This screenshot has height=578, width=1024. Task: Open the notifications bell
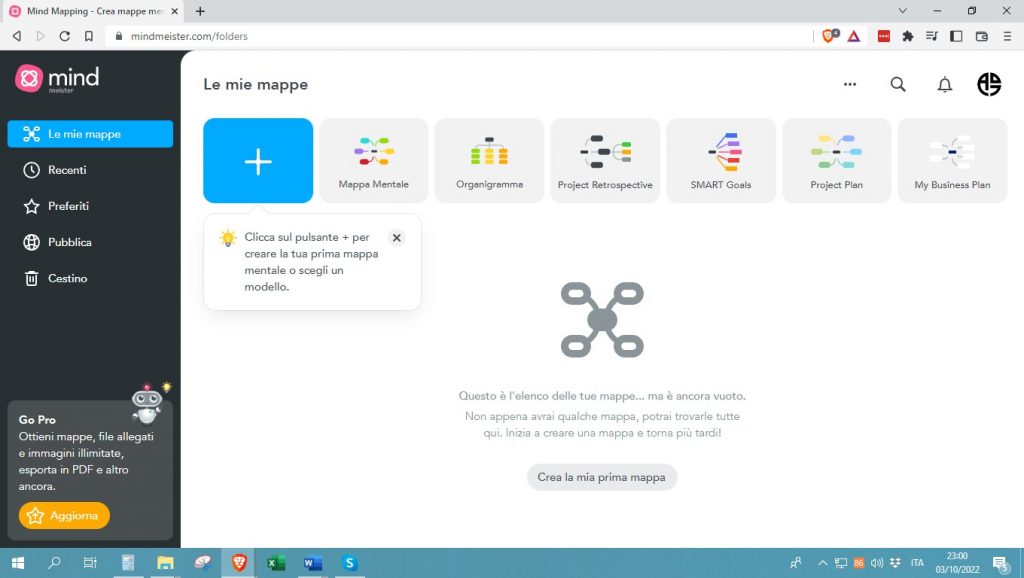[944, 85]
